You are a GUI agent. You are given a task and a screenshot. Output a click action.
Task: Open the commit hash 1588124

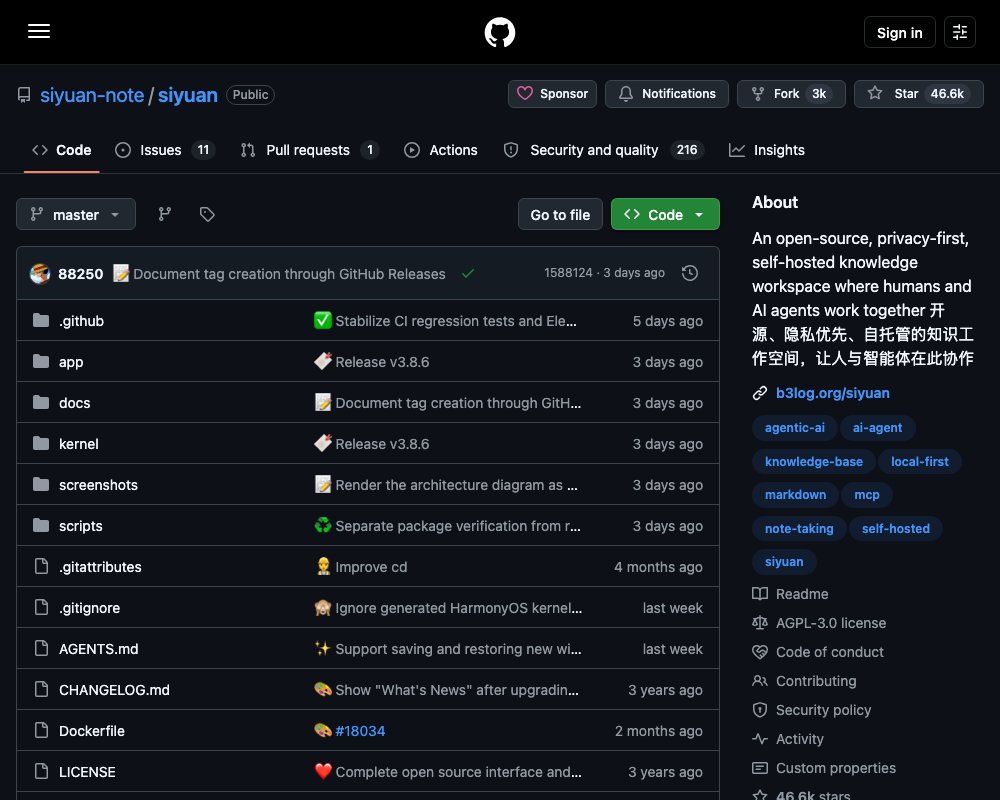[568, 273]
